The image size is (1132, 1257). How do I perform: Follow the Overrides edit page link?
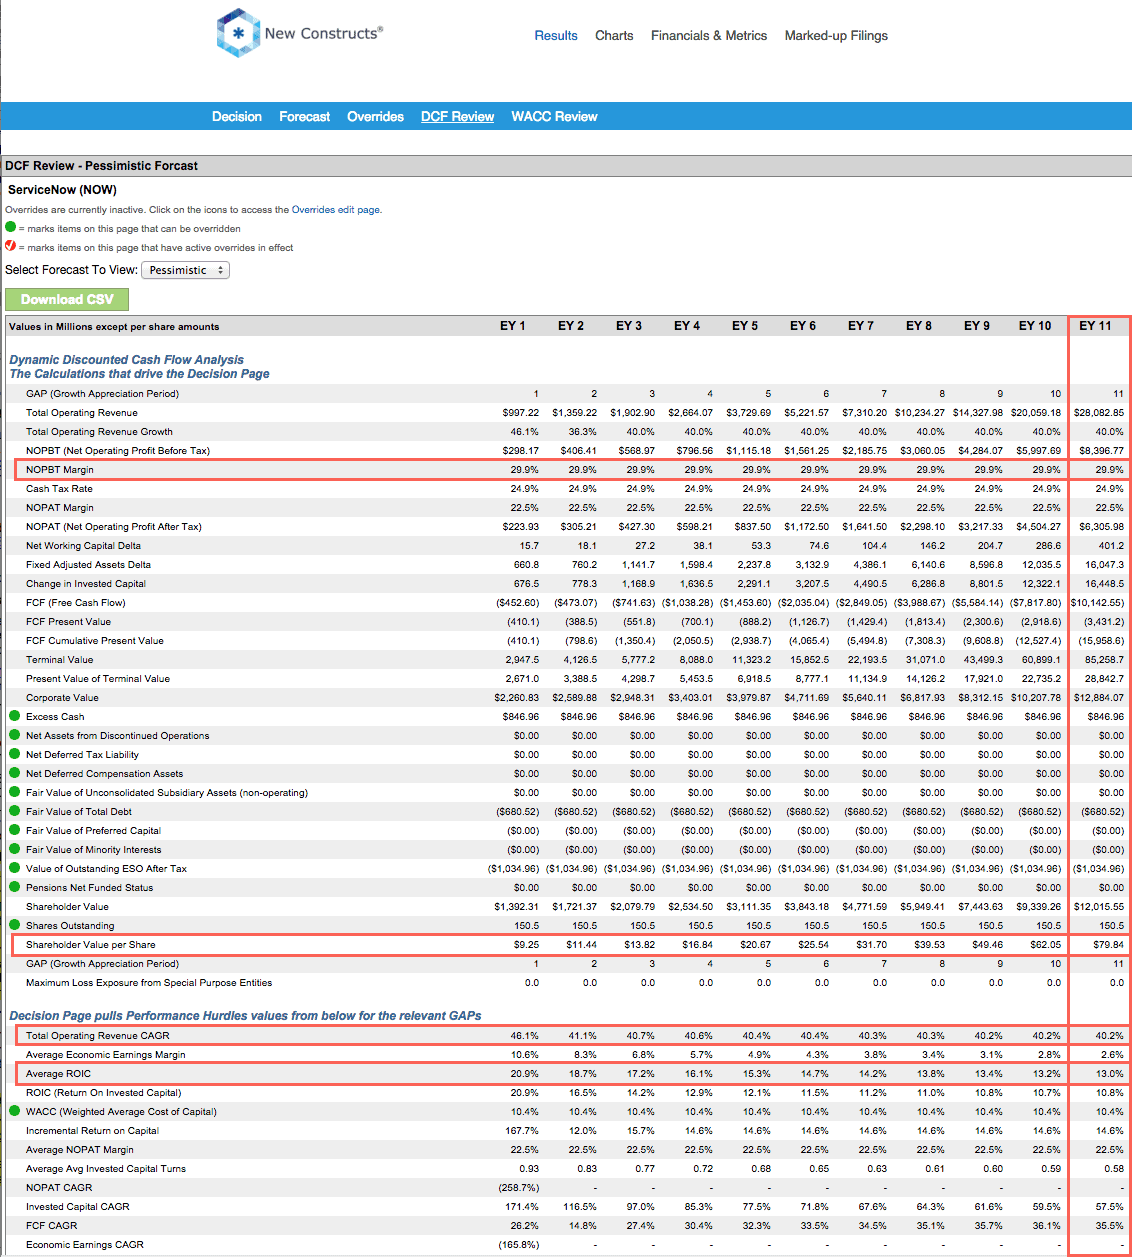pyautogui.click(x=335, y=210)
